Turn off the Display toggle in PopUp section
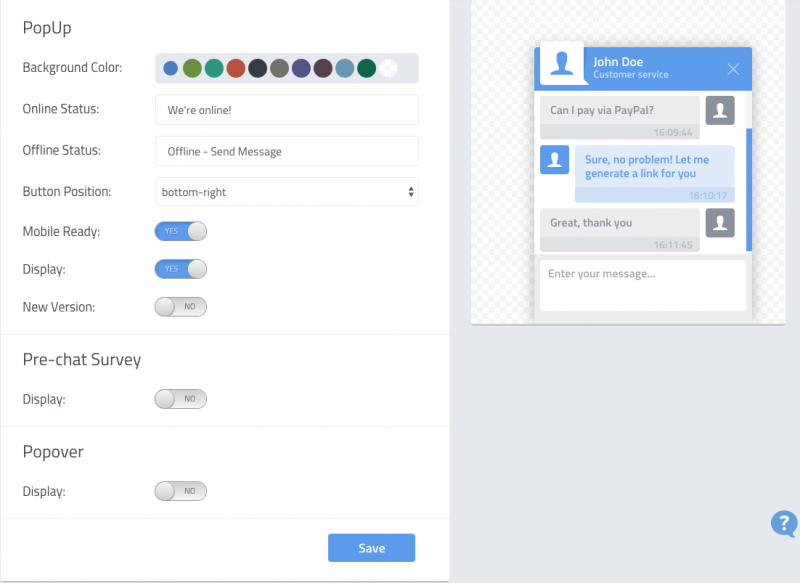Viewport: 800px width, 583px height. 180,269
